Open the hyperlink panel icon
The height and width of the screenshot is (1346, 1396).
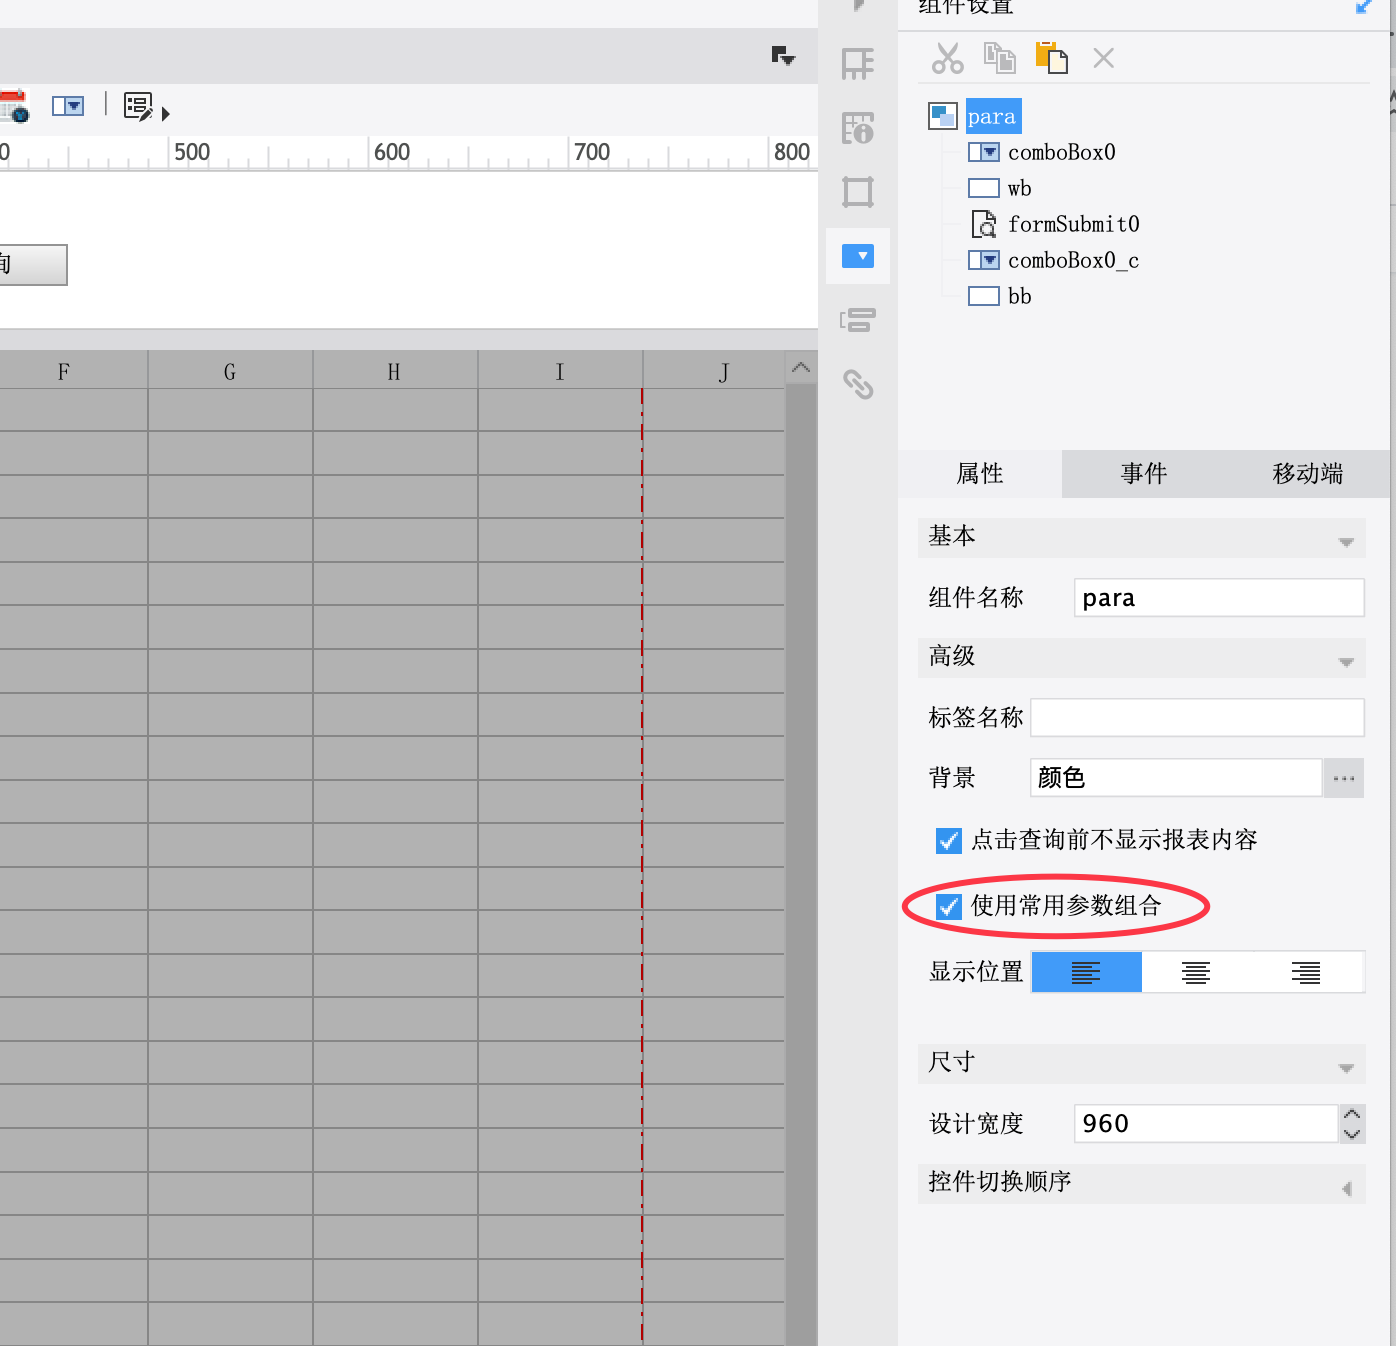tap(858, 384)
